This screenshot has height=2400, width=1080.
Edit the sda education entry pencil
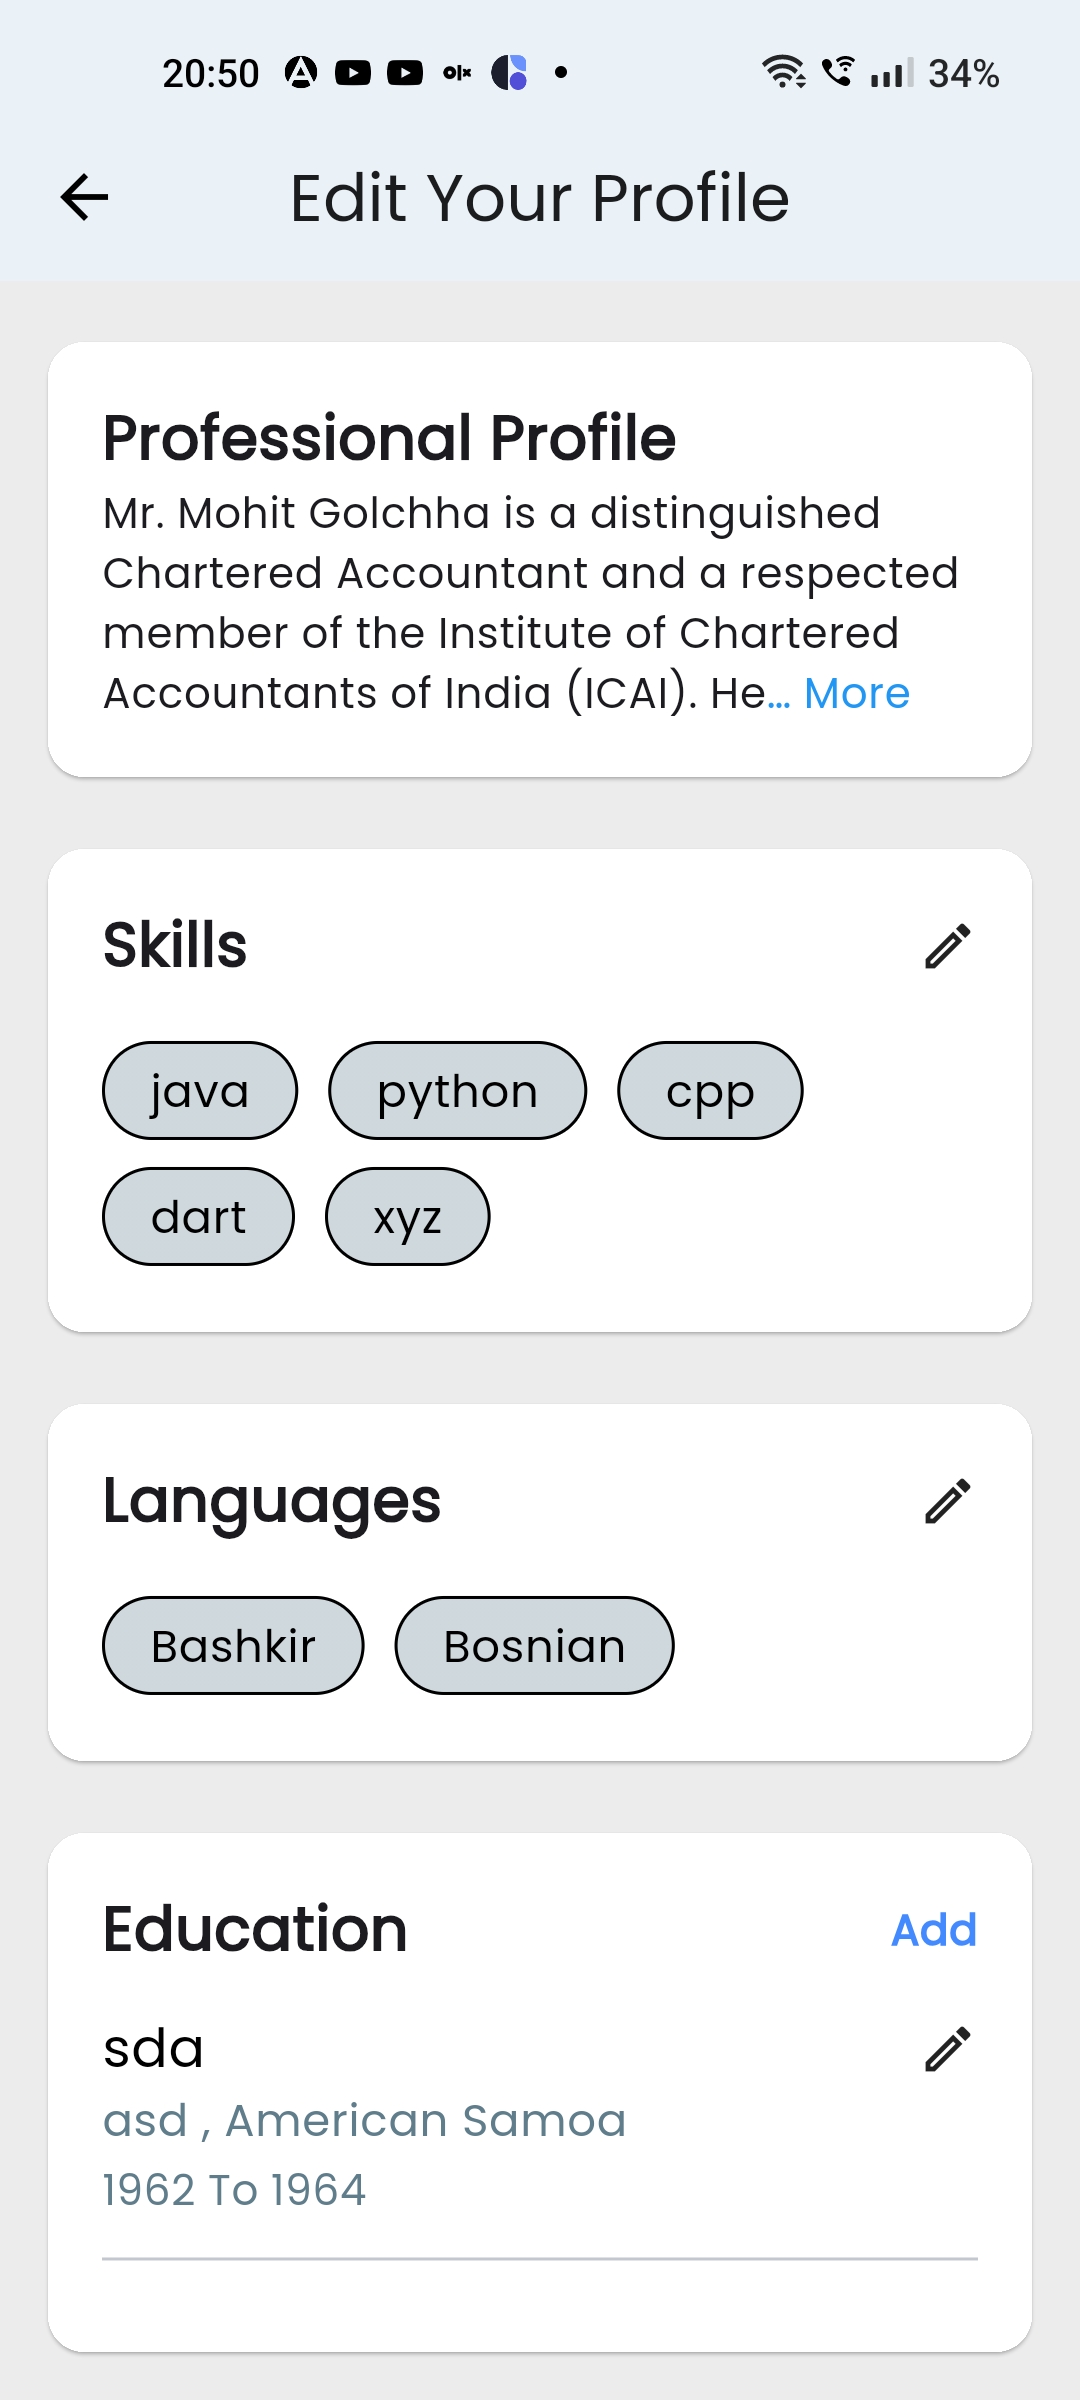[947, 2049]
